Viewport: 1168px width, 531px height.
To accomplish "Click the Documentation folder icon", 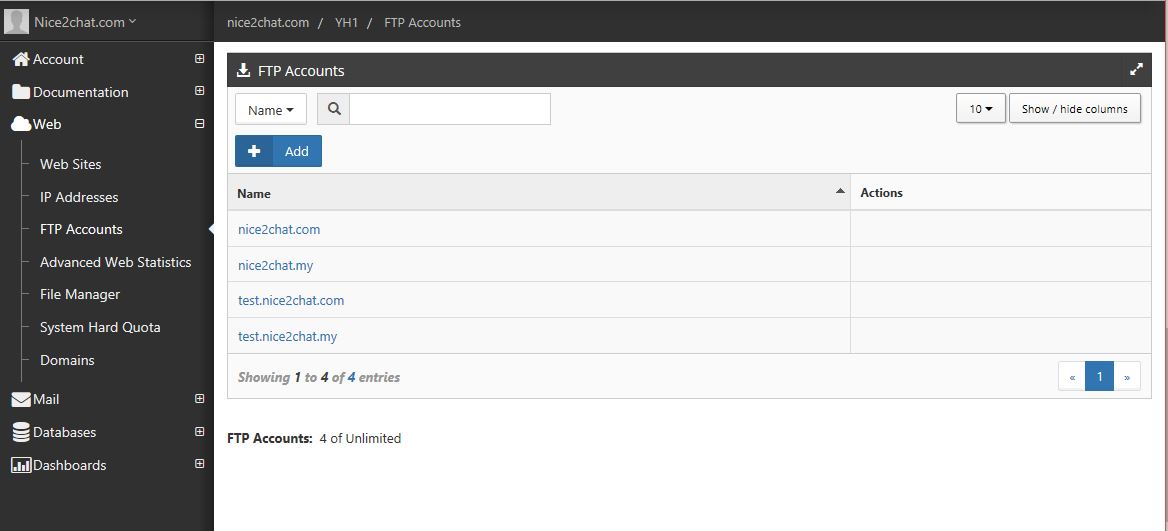I will [x=21, y=92].
